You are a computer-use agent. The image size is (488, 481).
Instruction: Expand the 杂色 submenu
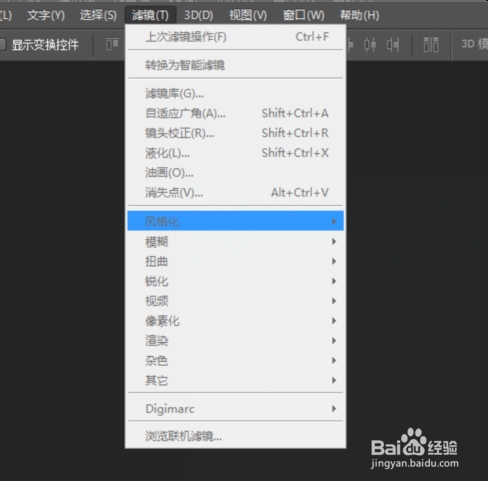235,360
